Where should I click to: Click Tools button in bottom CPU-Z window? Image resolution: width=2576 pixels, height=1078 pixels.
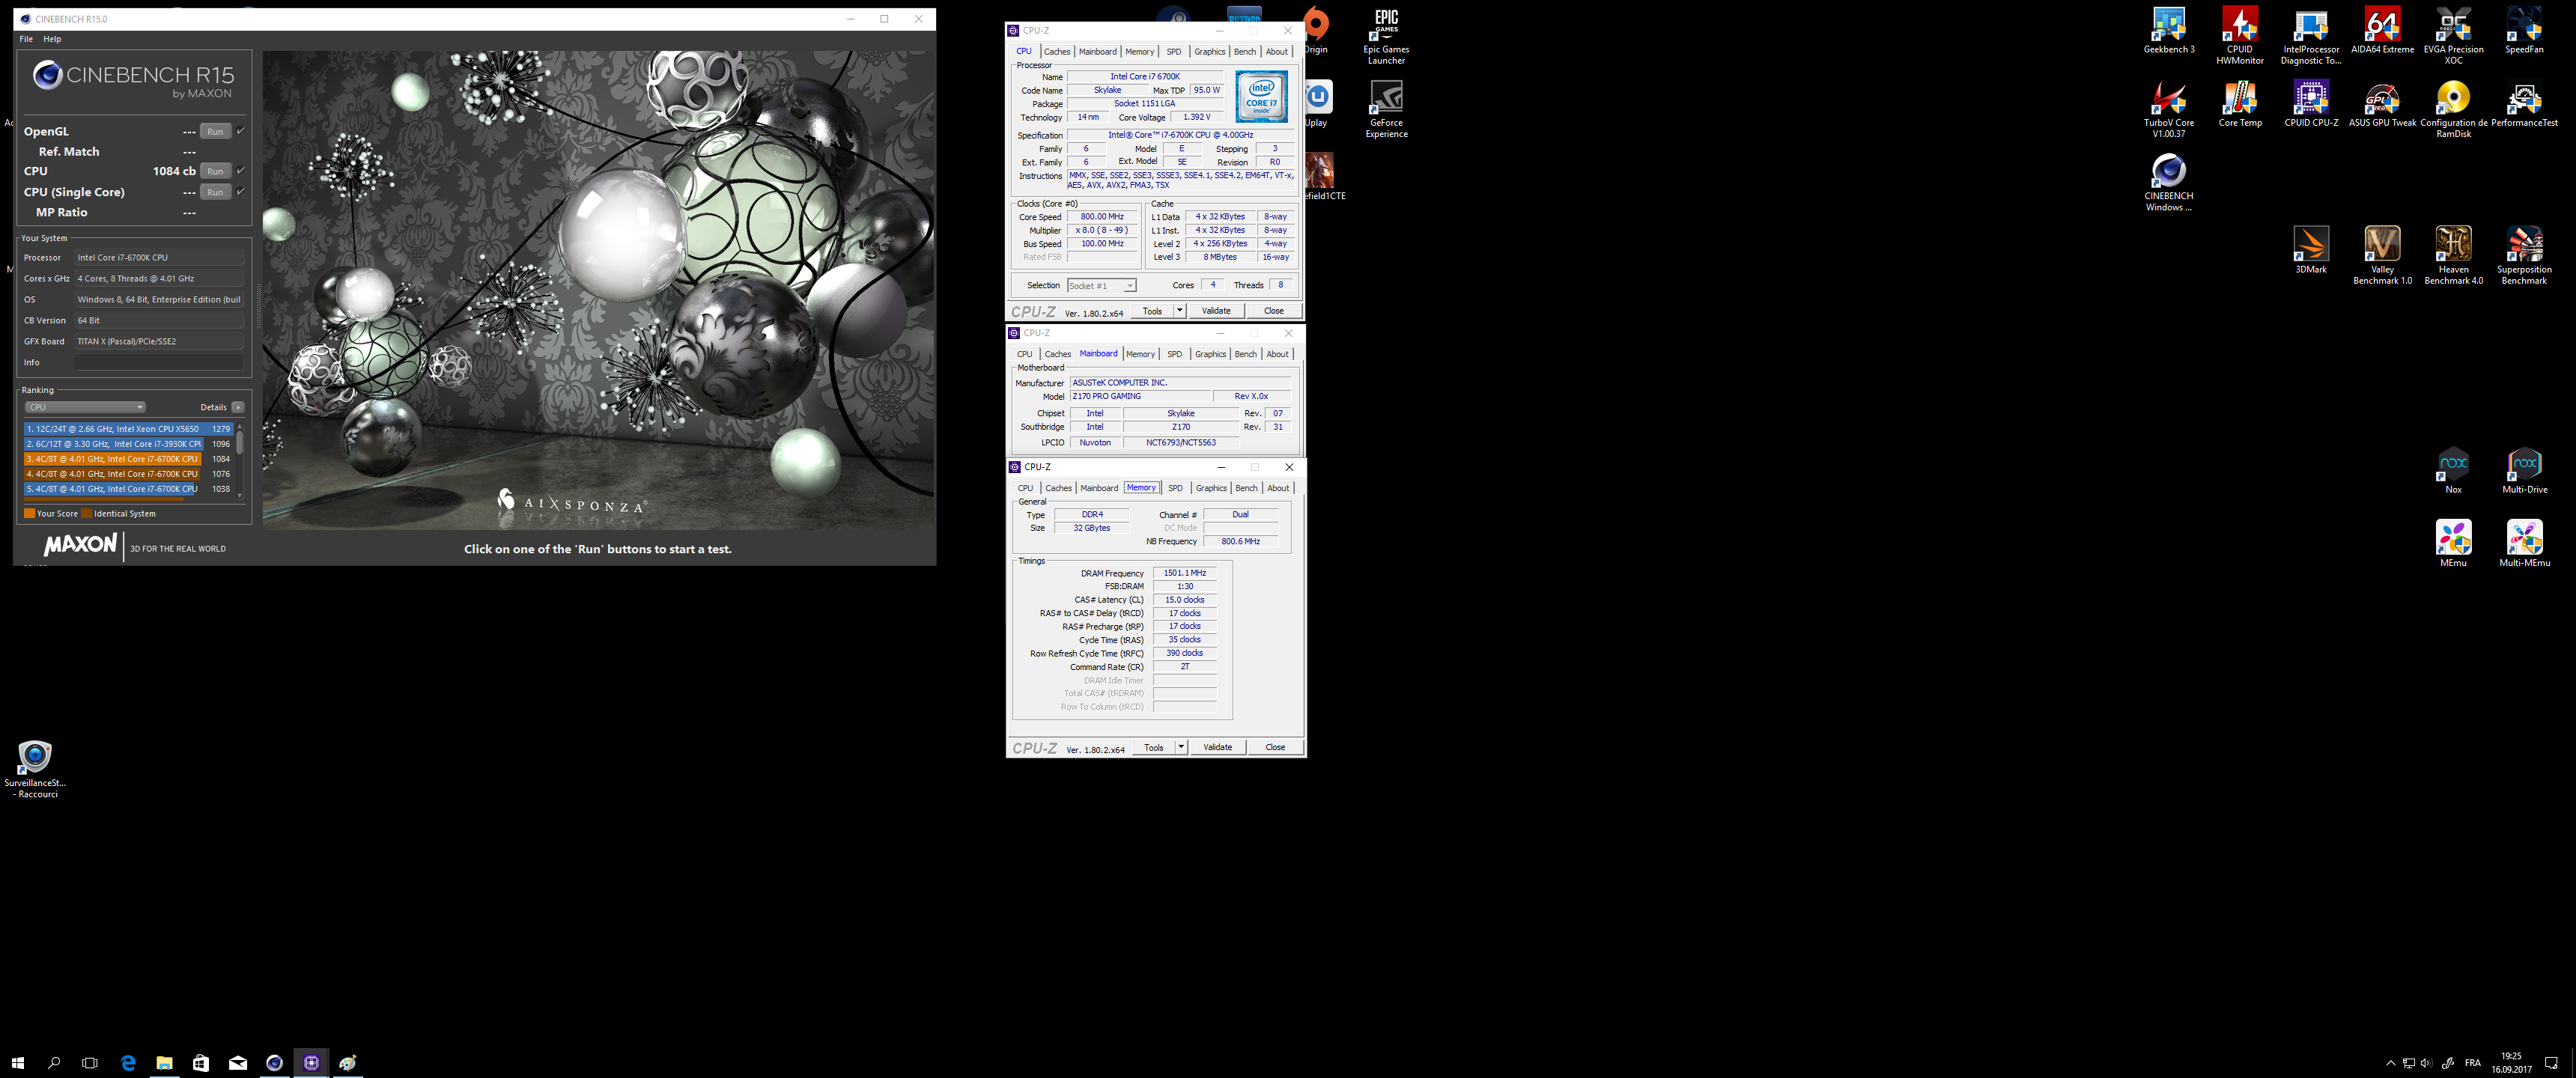(x=1153, y=747)
